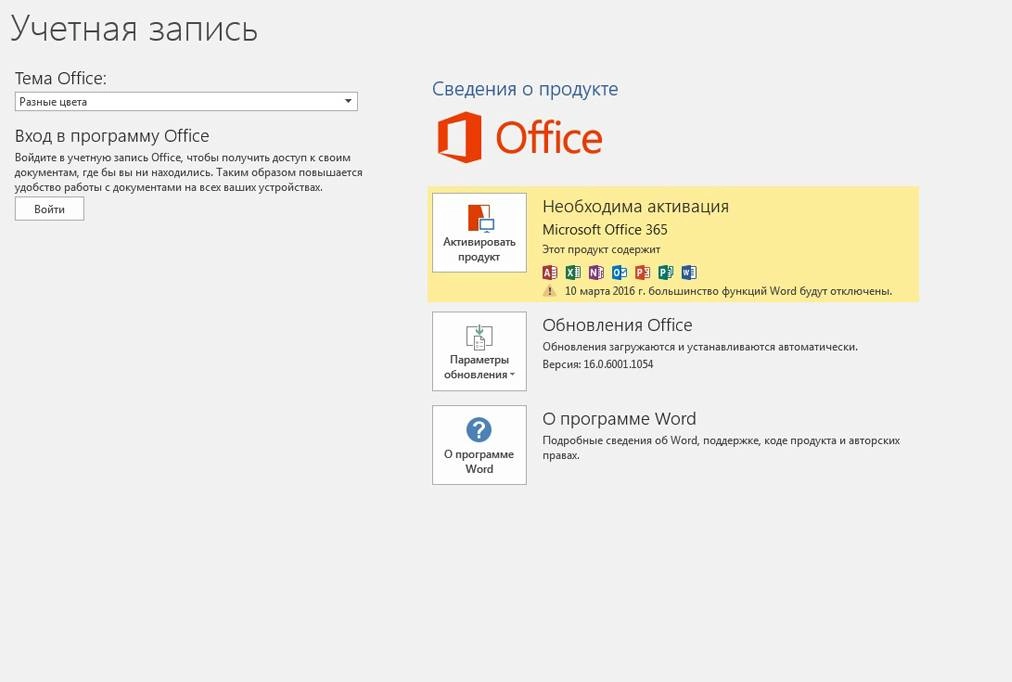Click the version number 16.0.6001.1054 line

point(598,364)
